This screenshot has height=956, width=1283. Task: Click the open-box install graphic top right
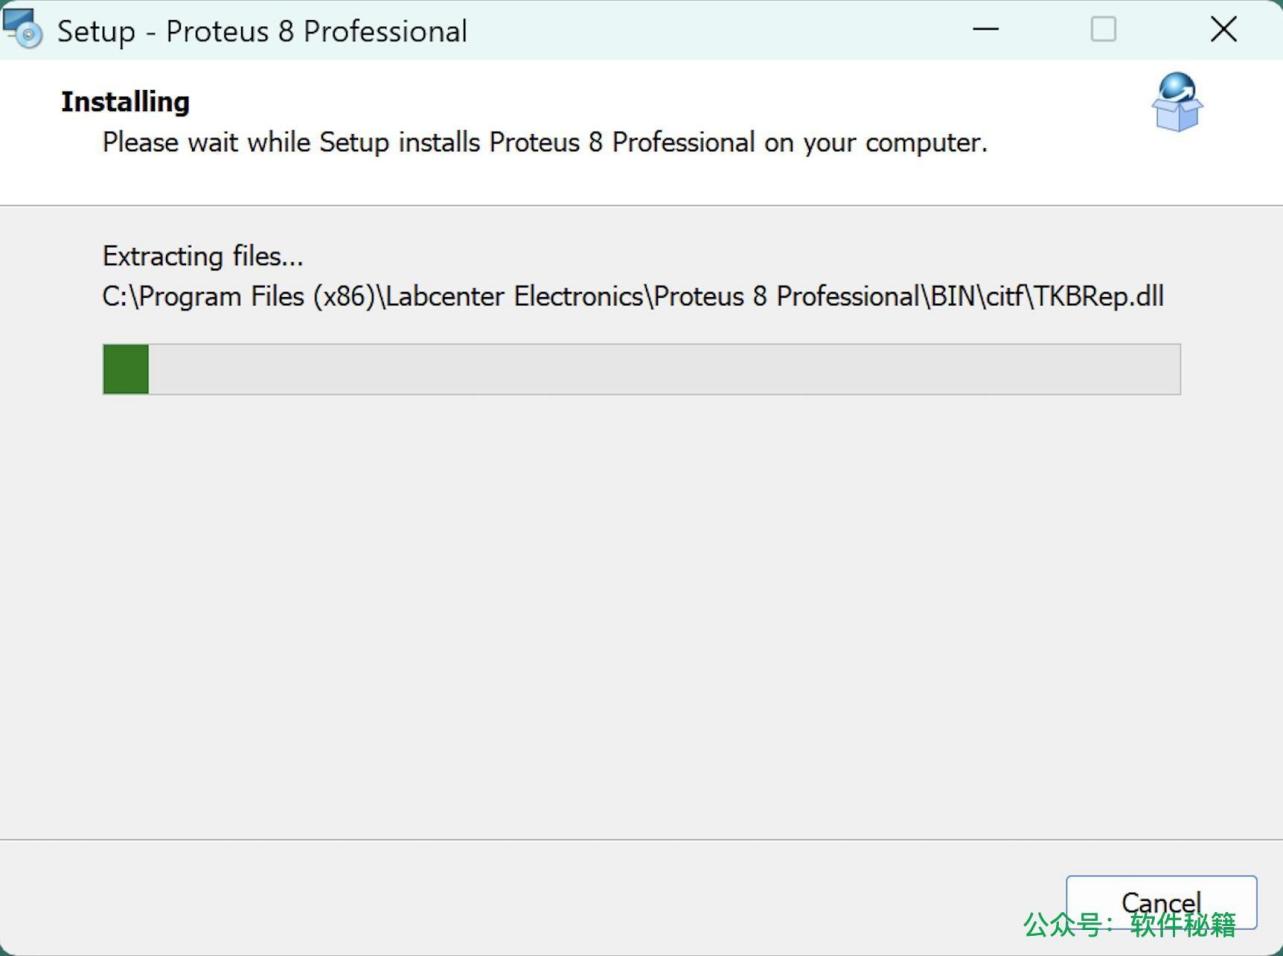coord(1176,103)
